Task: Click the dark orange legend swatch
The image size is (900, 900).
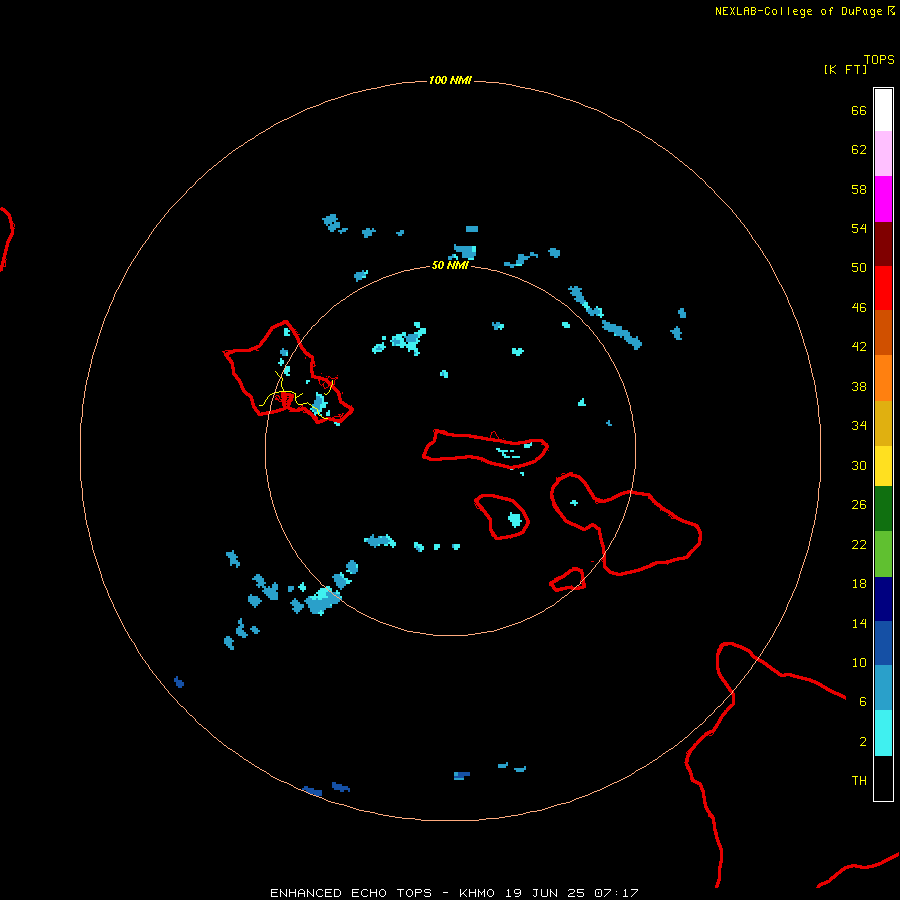Action: pos(883,332)
